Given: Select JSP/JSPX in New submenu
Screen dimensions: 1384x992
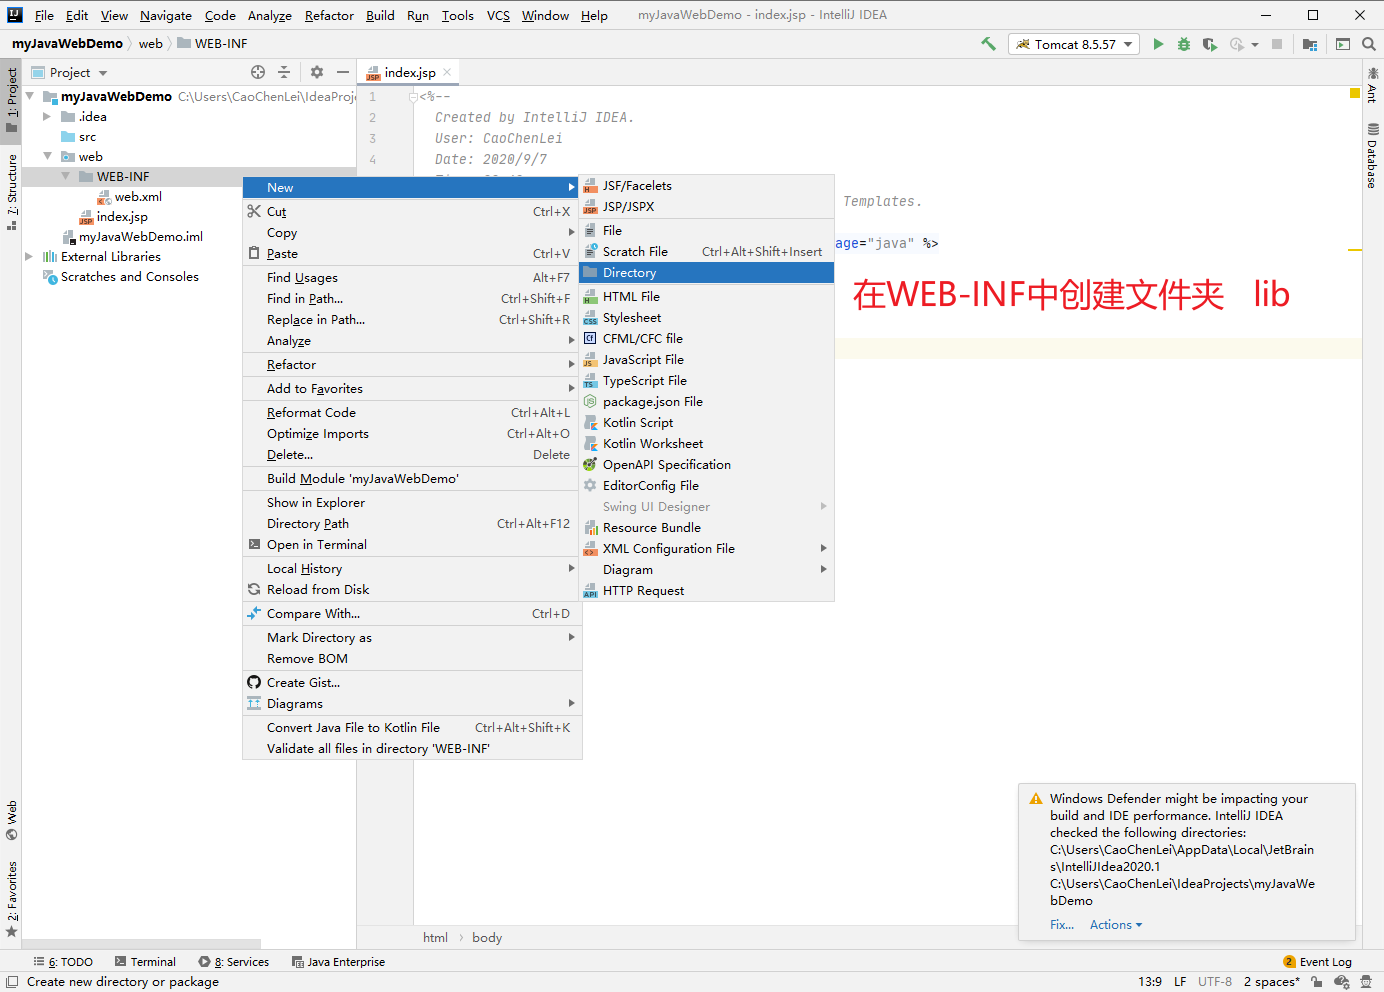Looking at the screenshot, I should [706, 207].
